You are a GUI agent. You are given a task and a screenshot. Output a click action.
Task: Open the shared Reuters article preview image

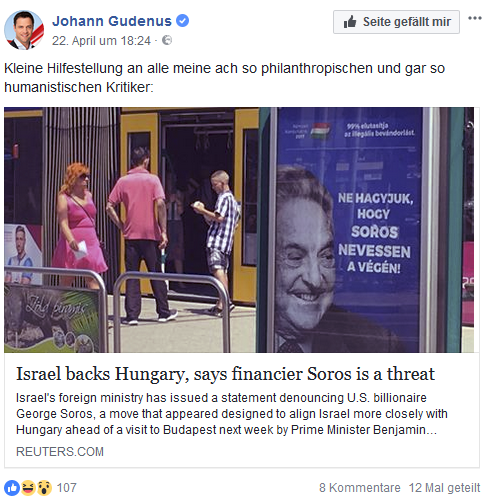coord(239,230)
